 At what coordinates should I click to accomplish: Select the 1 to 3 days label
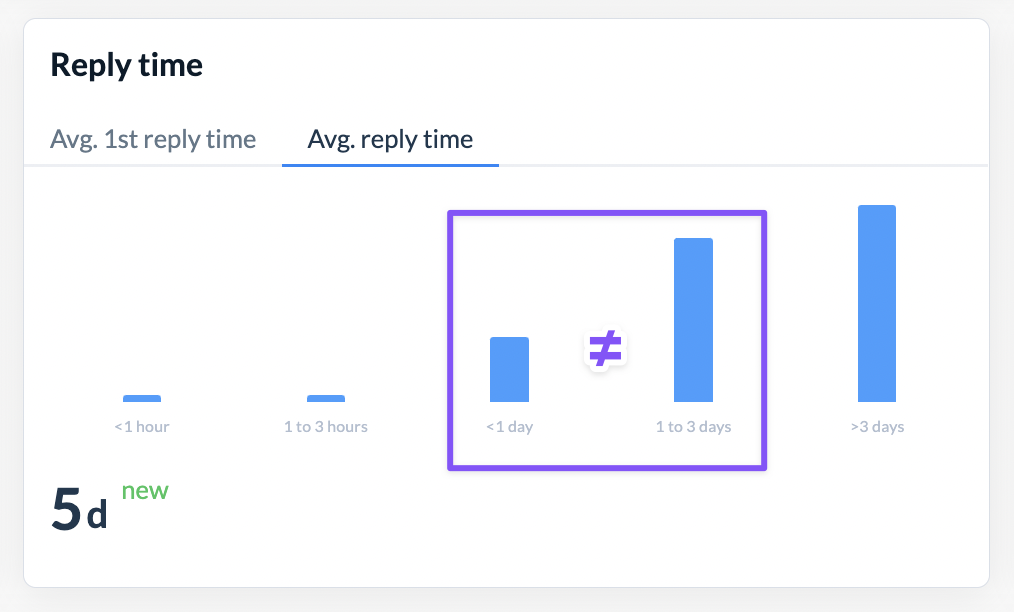point(693,426)
